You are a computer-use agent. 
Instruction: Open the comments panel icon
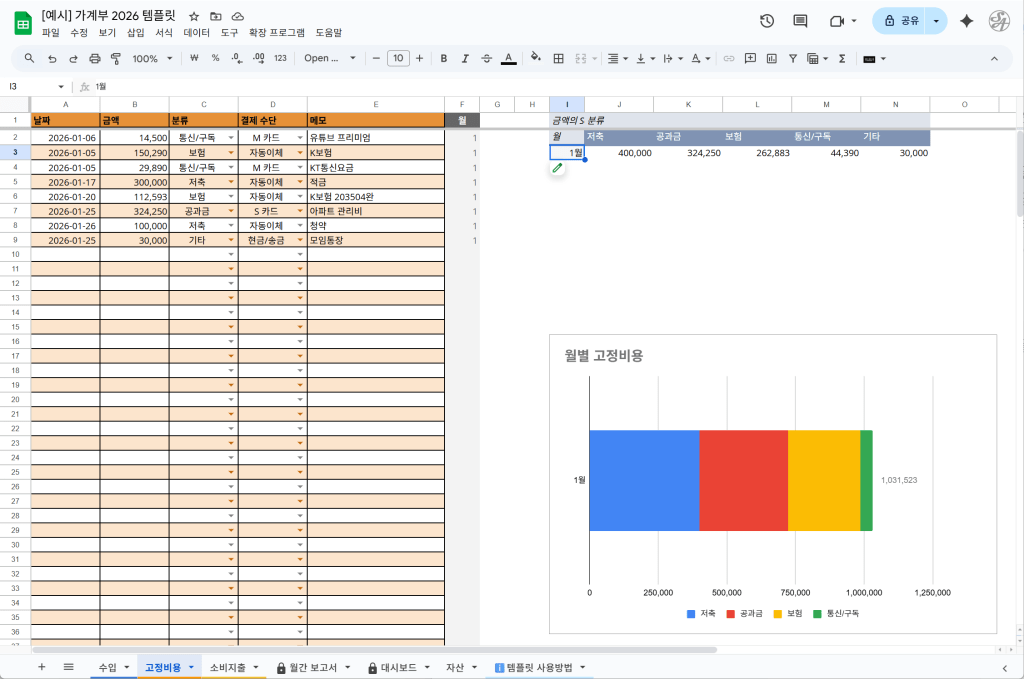tap(800, 21)
